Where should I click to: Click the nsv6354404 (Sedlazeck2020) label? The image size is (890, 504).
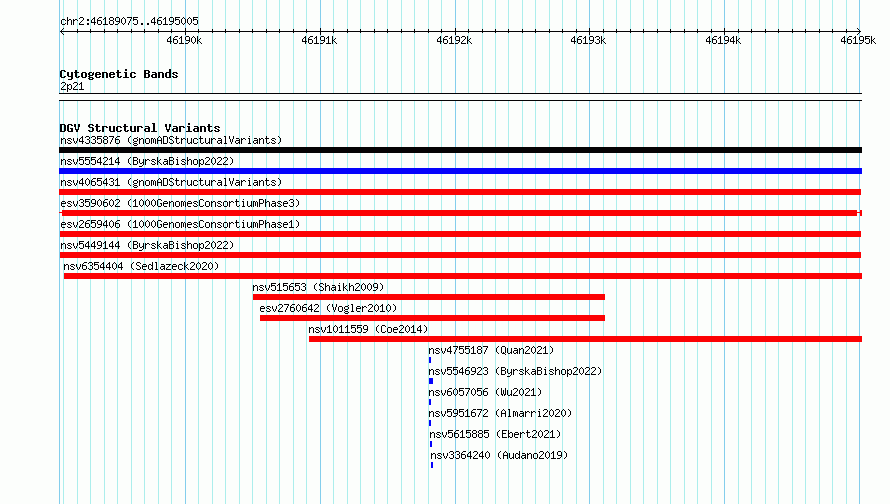coord(141,266)
